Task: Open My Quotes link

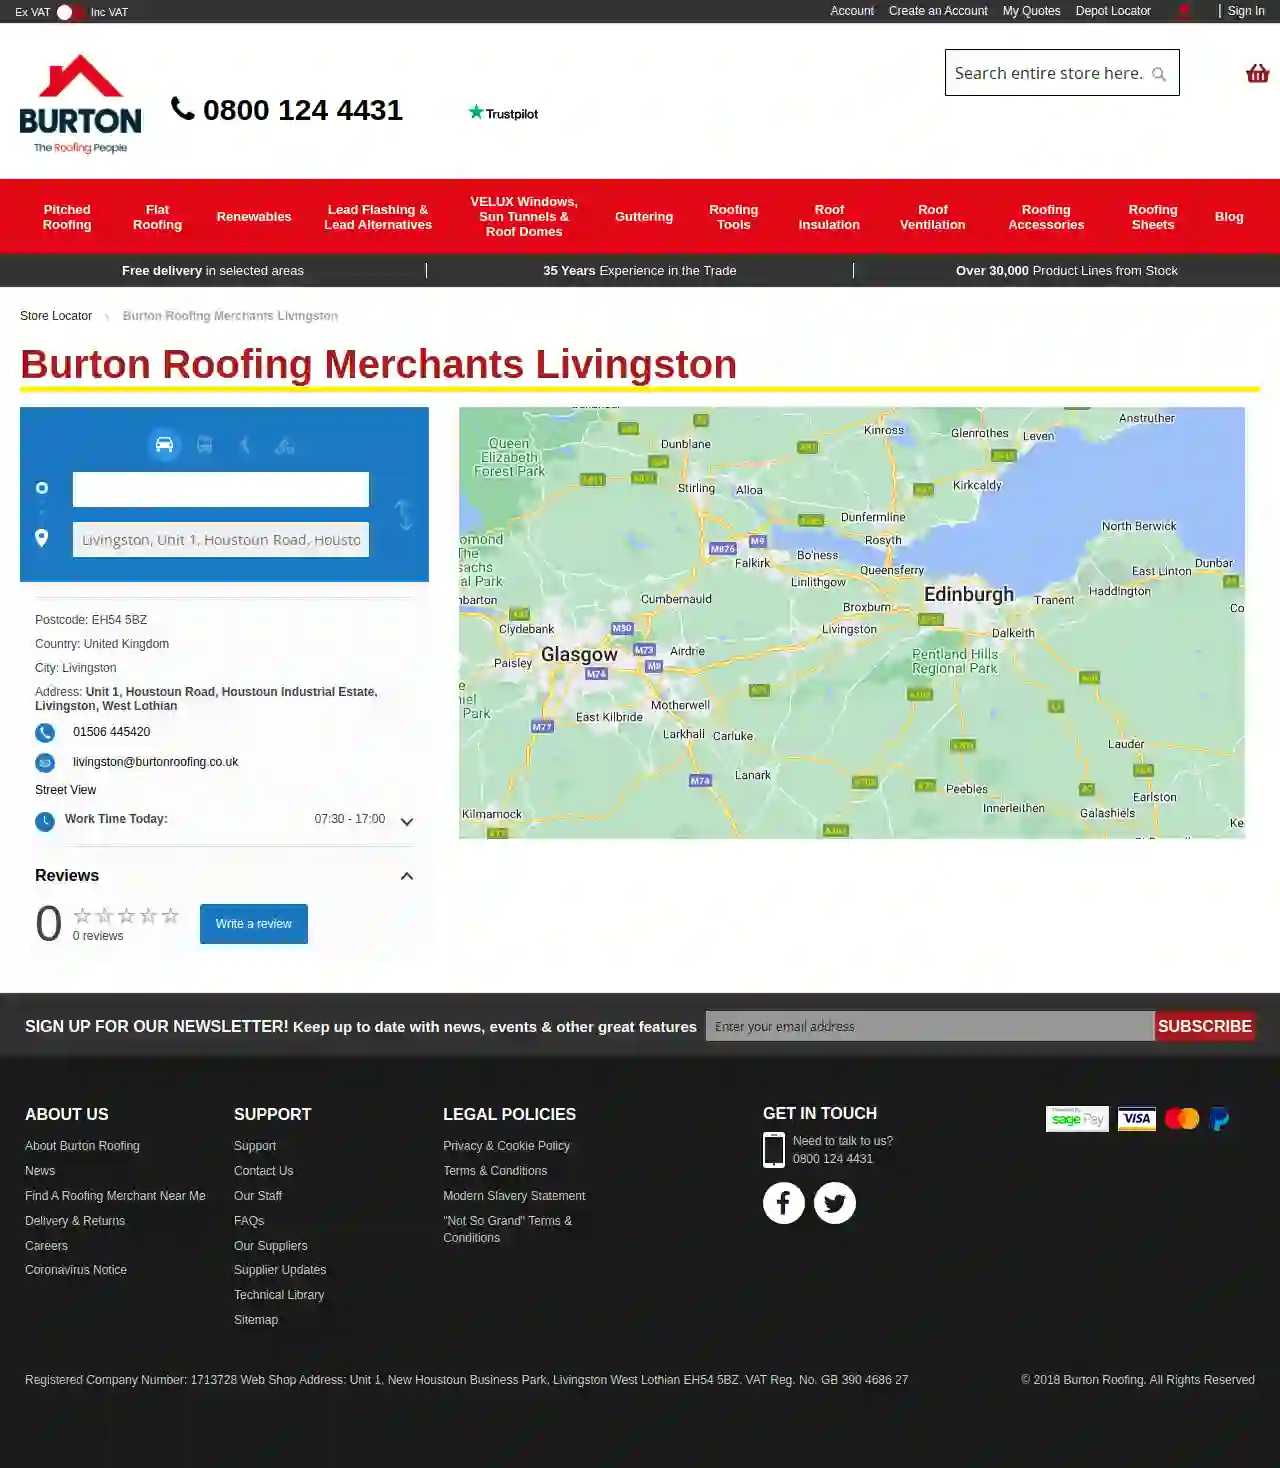Action: click(1032, 11)
